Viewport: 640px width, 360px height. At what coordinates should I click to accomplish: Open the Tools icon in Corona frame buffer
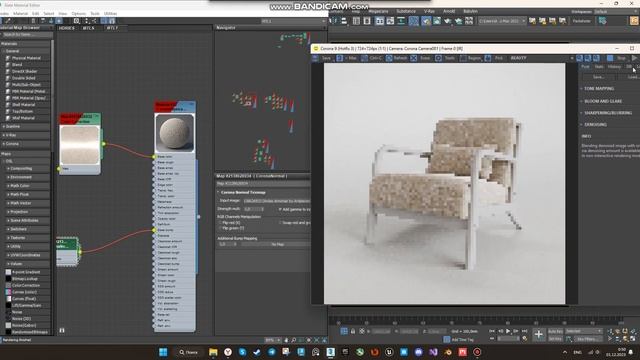click(438, 58)
